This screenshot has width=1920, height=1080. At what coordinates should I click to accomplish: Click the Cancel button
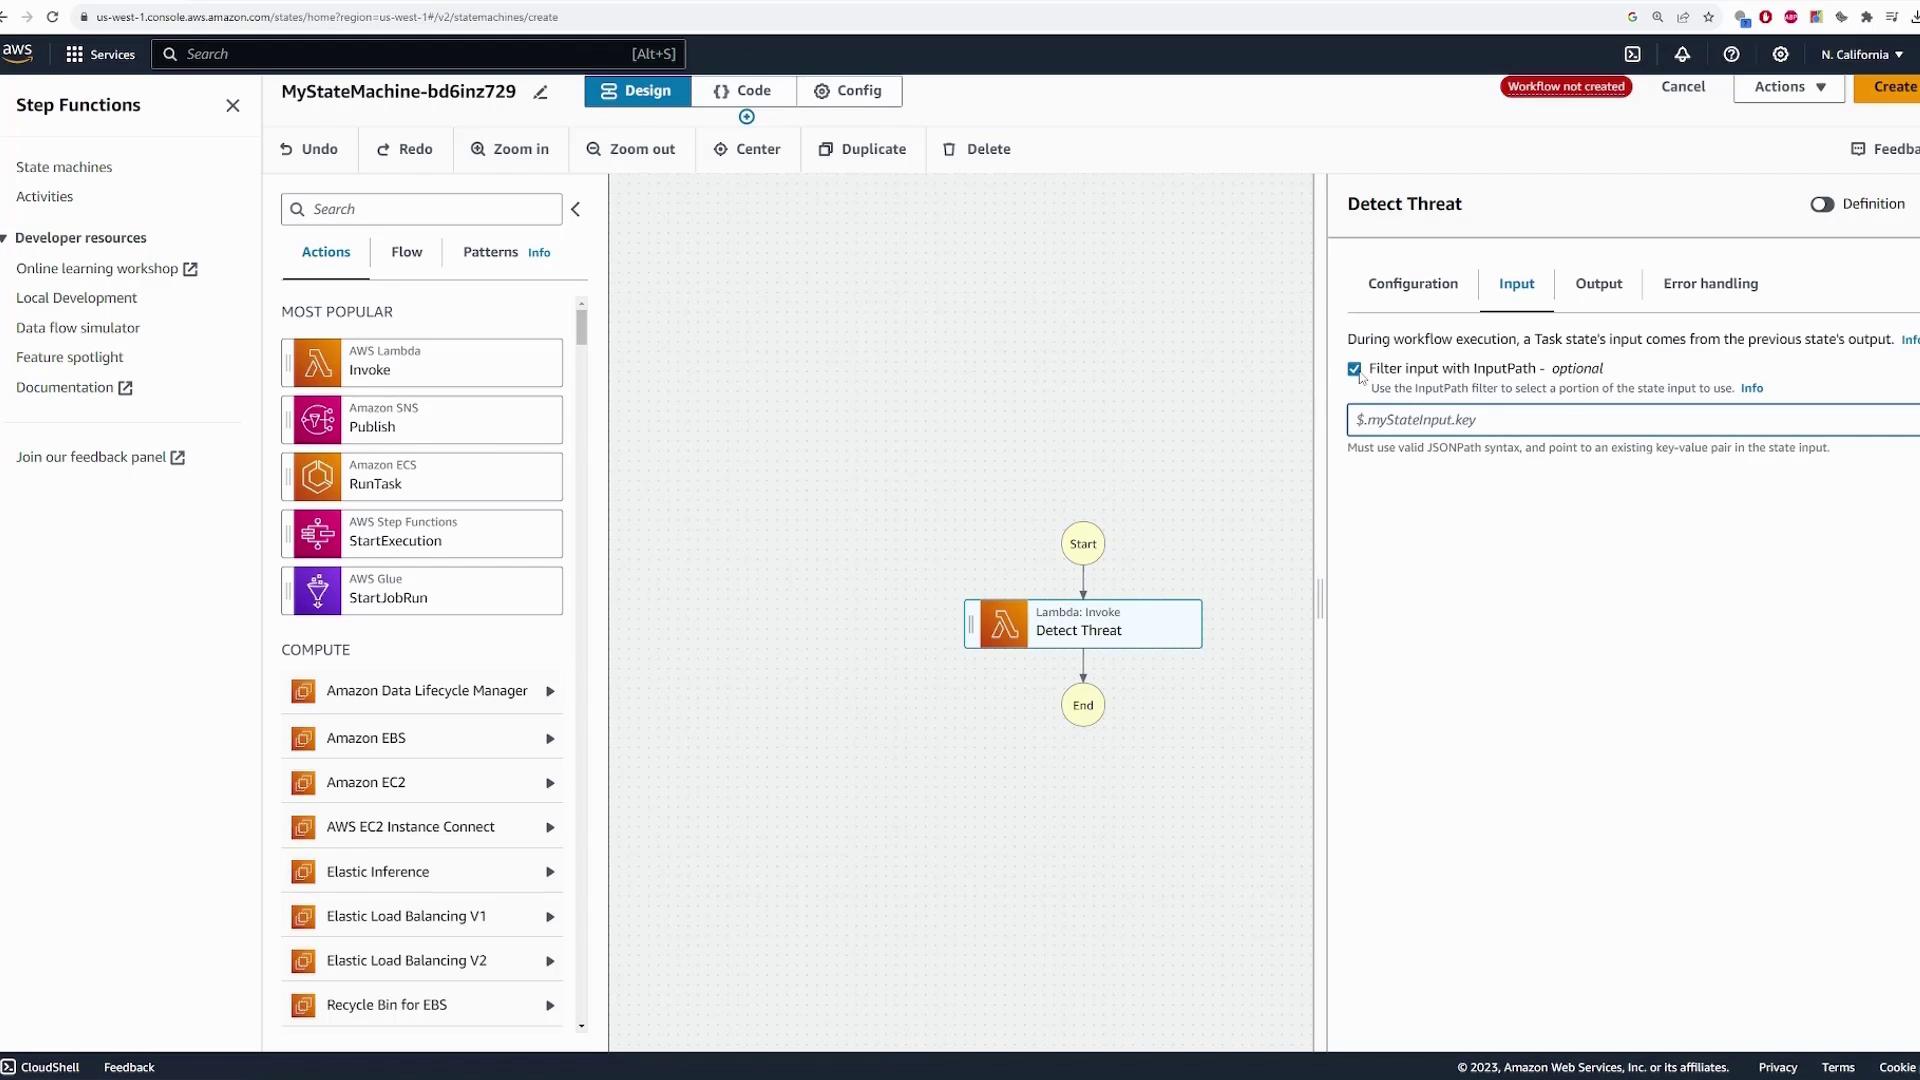pos(1682,87)
